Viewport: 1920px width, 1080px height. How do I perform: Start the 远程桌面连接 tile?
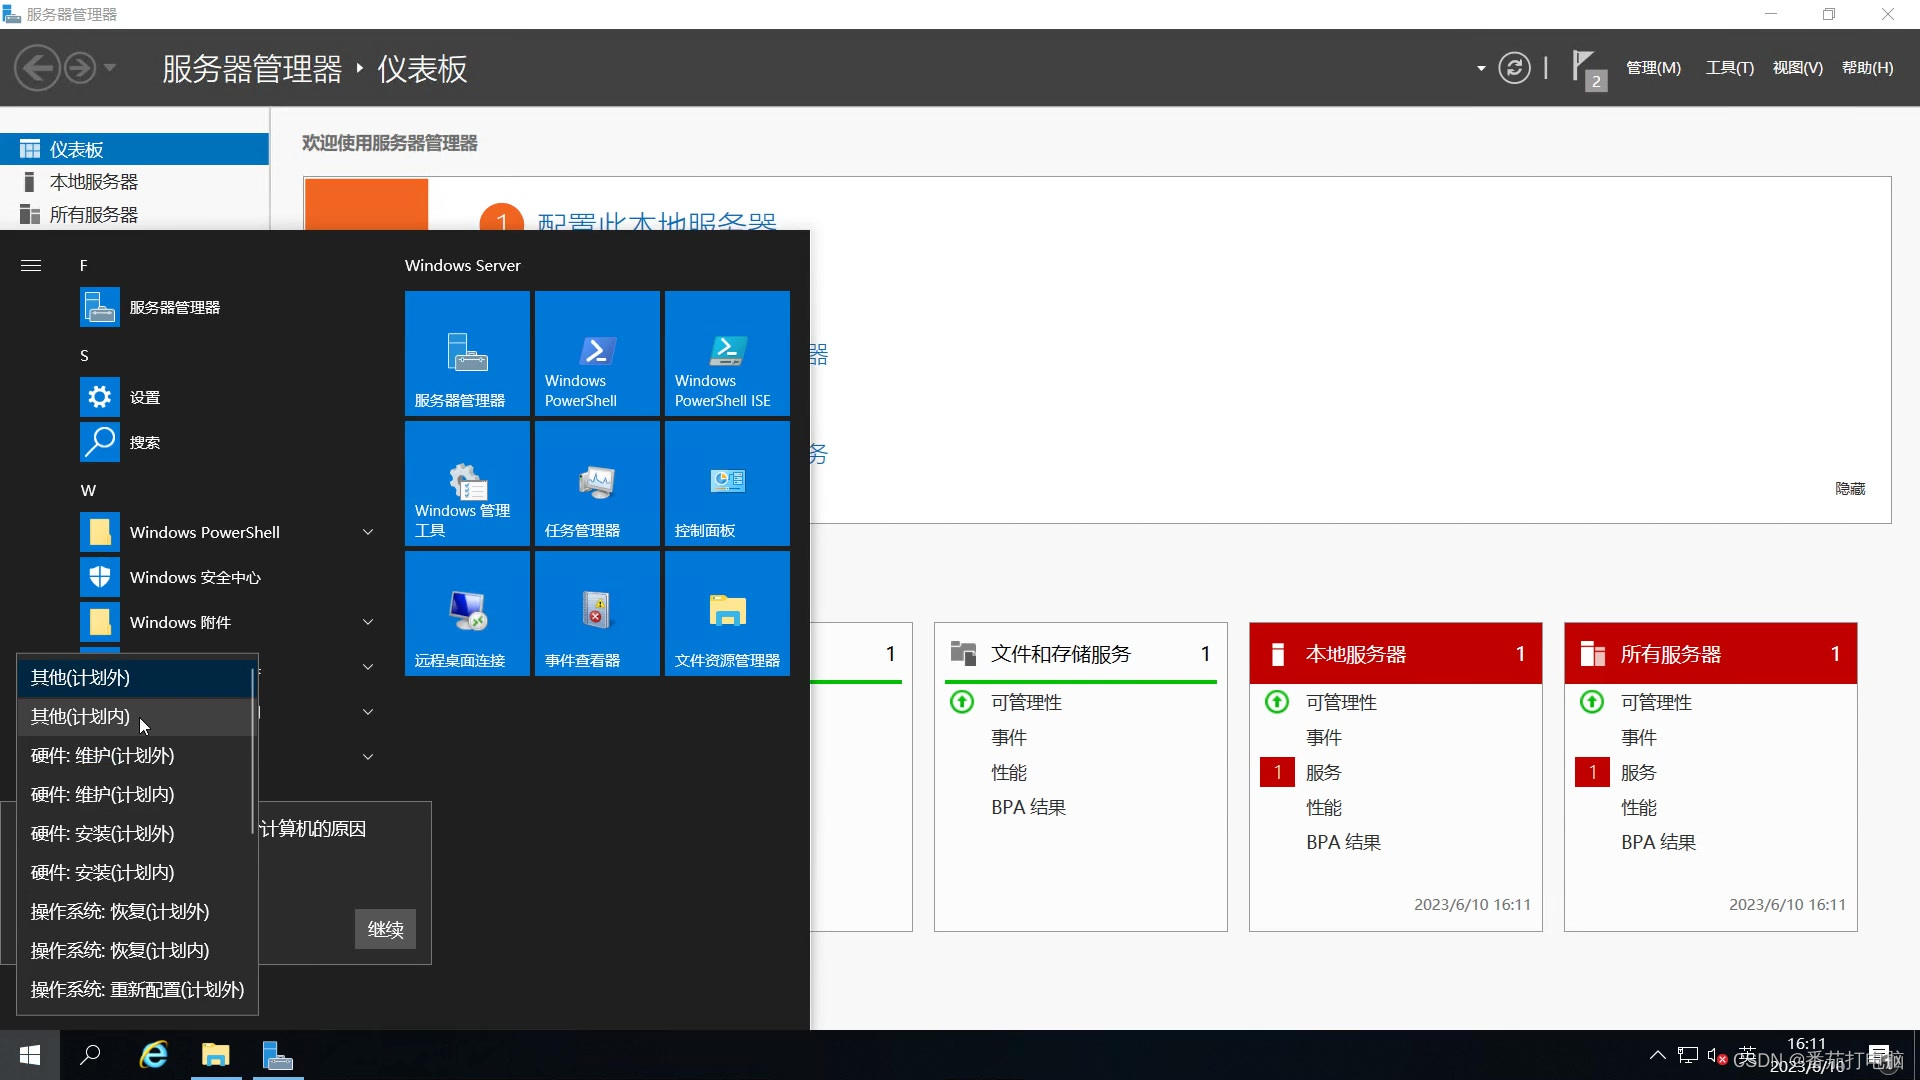467,613
